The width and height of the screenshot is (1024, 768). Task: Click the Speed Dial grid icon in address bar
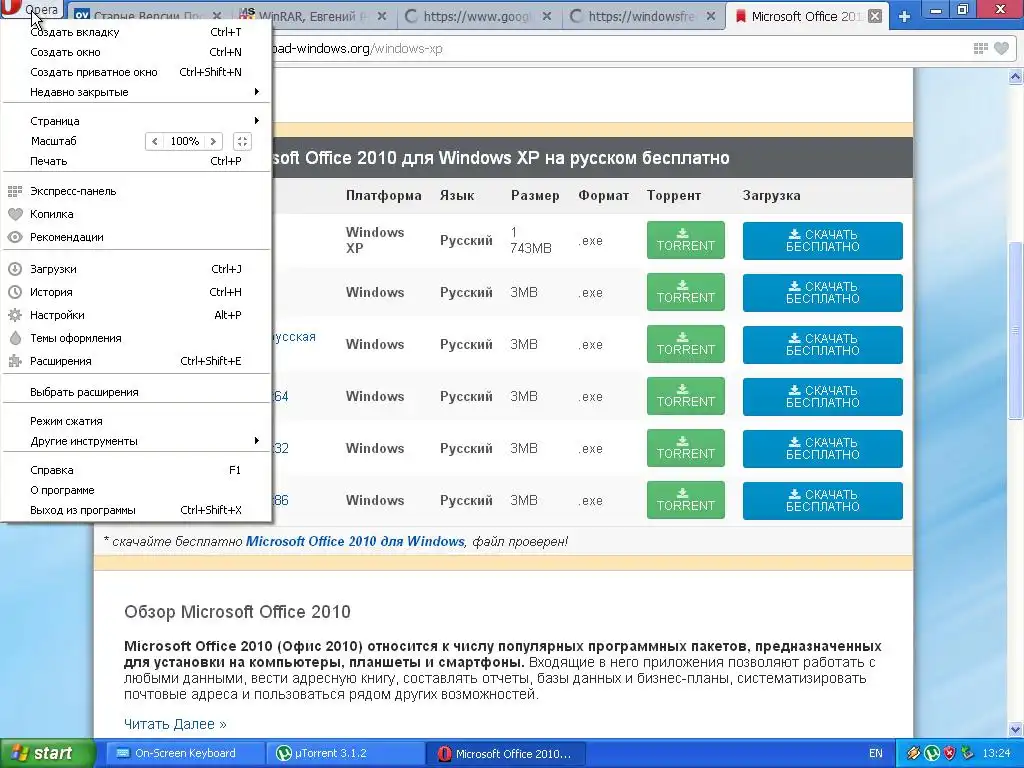point(980,48)
